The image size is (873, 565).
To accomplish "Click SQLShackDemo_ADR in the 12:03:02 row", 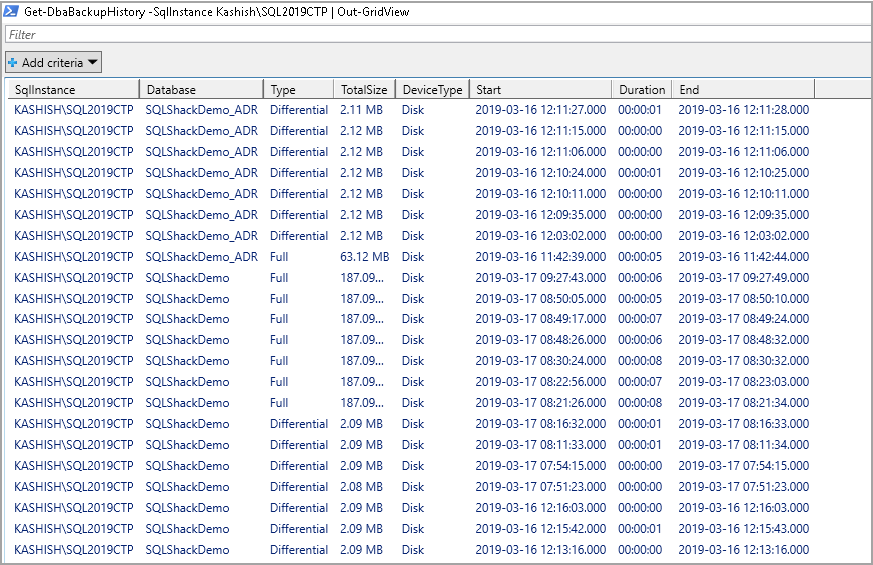I will (202, 235).
